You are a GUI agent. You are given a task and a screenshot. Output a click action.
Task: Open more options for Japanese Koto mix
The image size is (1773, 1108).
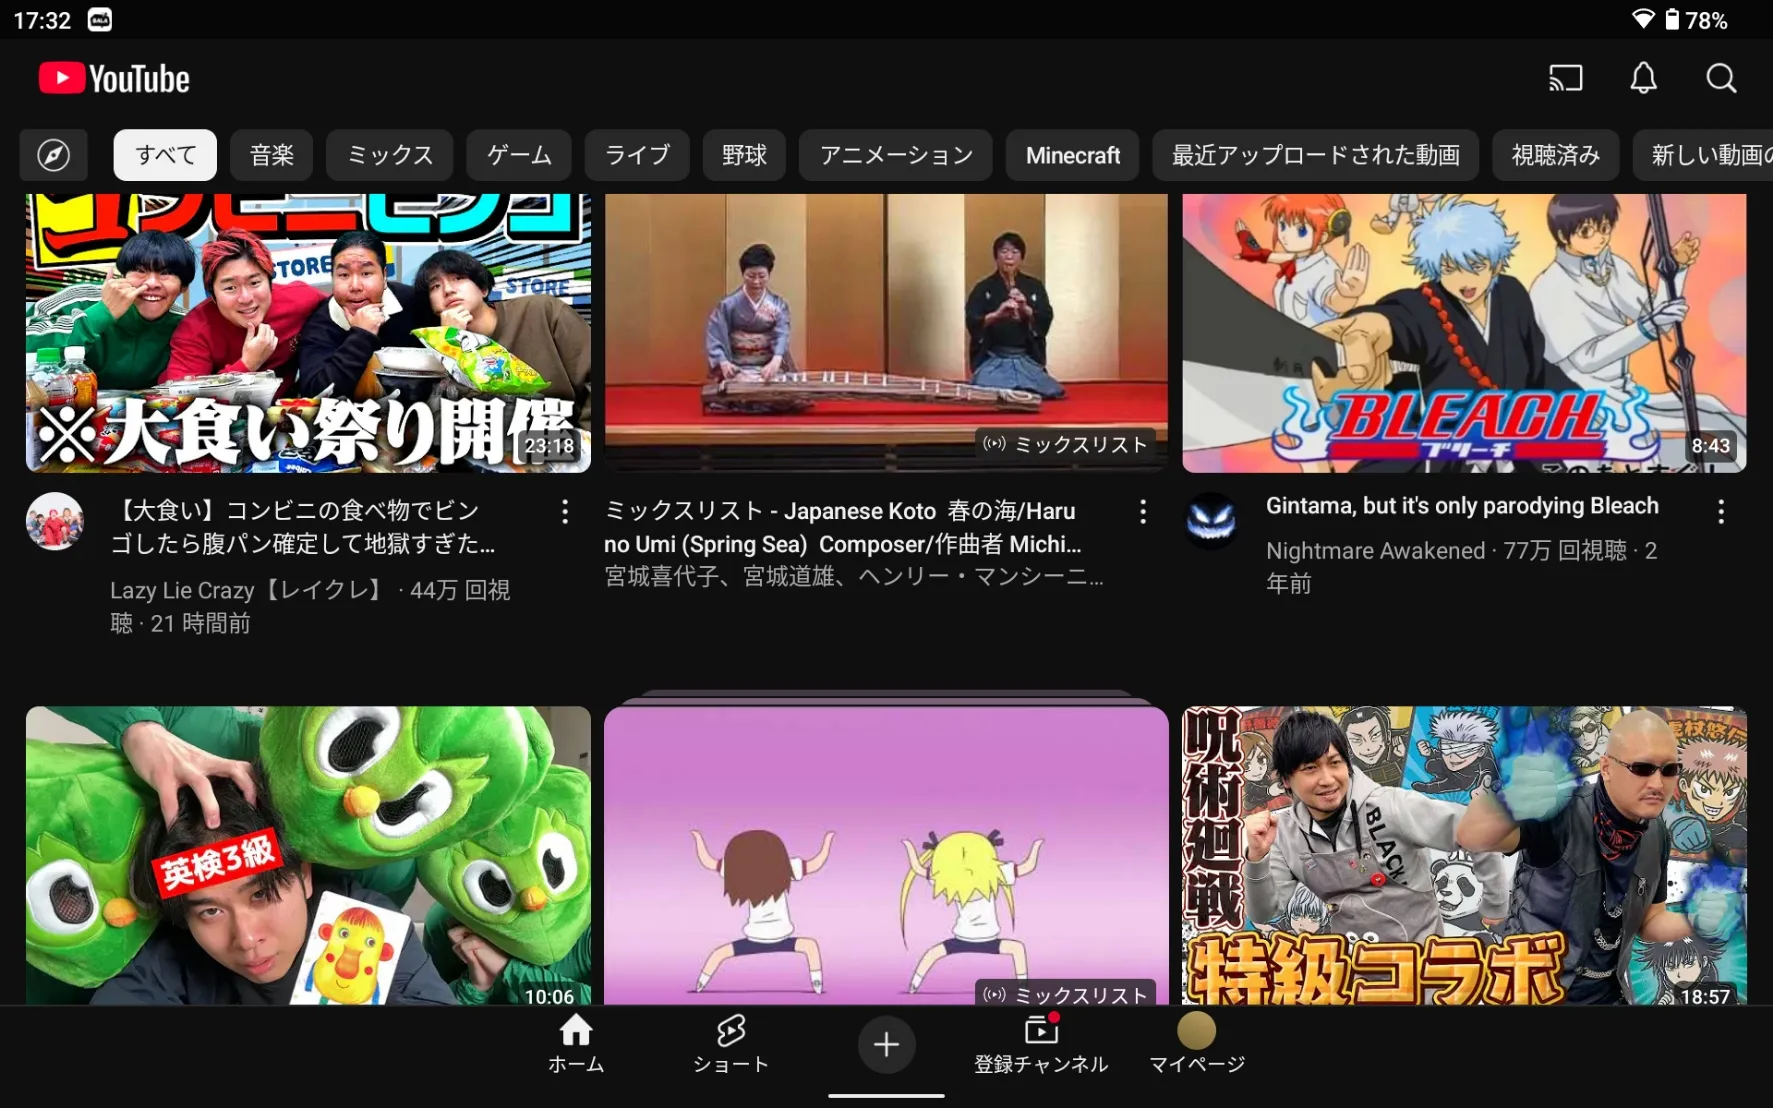(x=1143, y=512)
